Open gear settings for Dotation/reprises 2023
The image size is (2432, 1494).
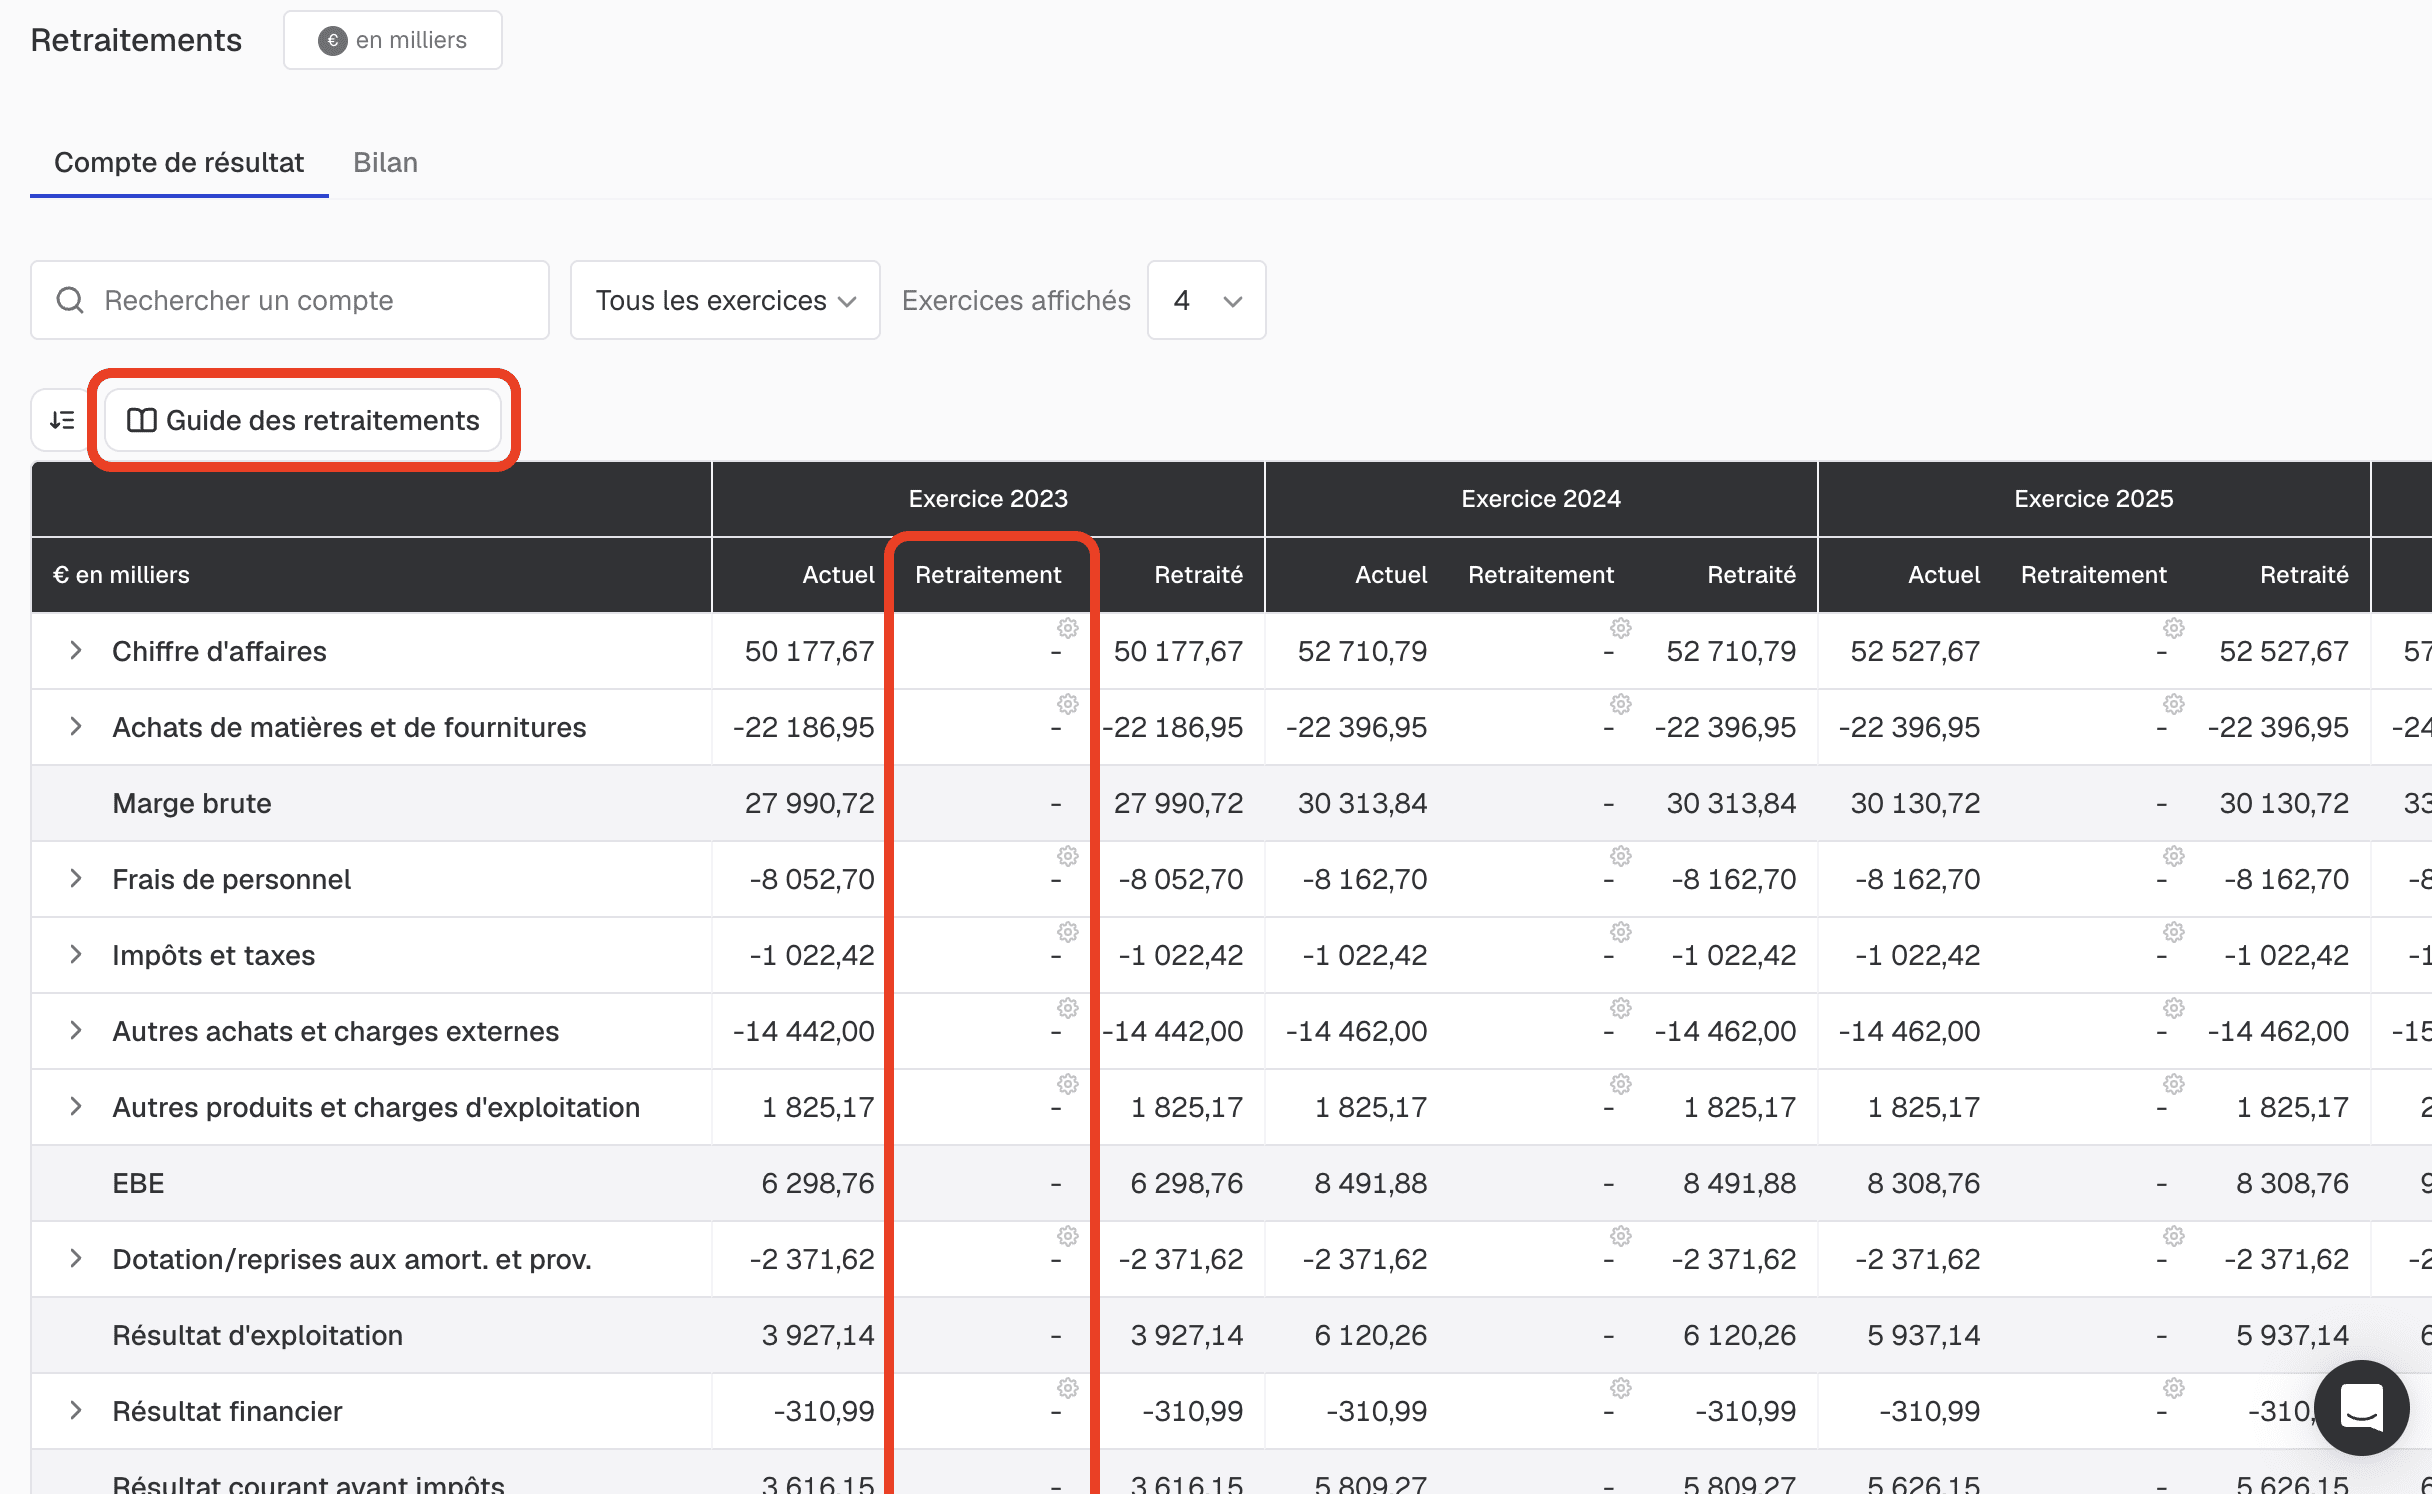1068,1236
